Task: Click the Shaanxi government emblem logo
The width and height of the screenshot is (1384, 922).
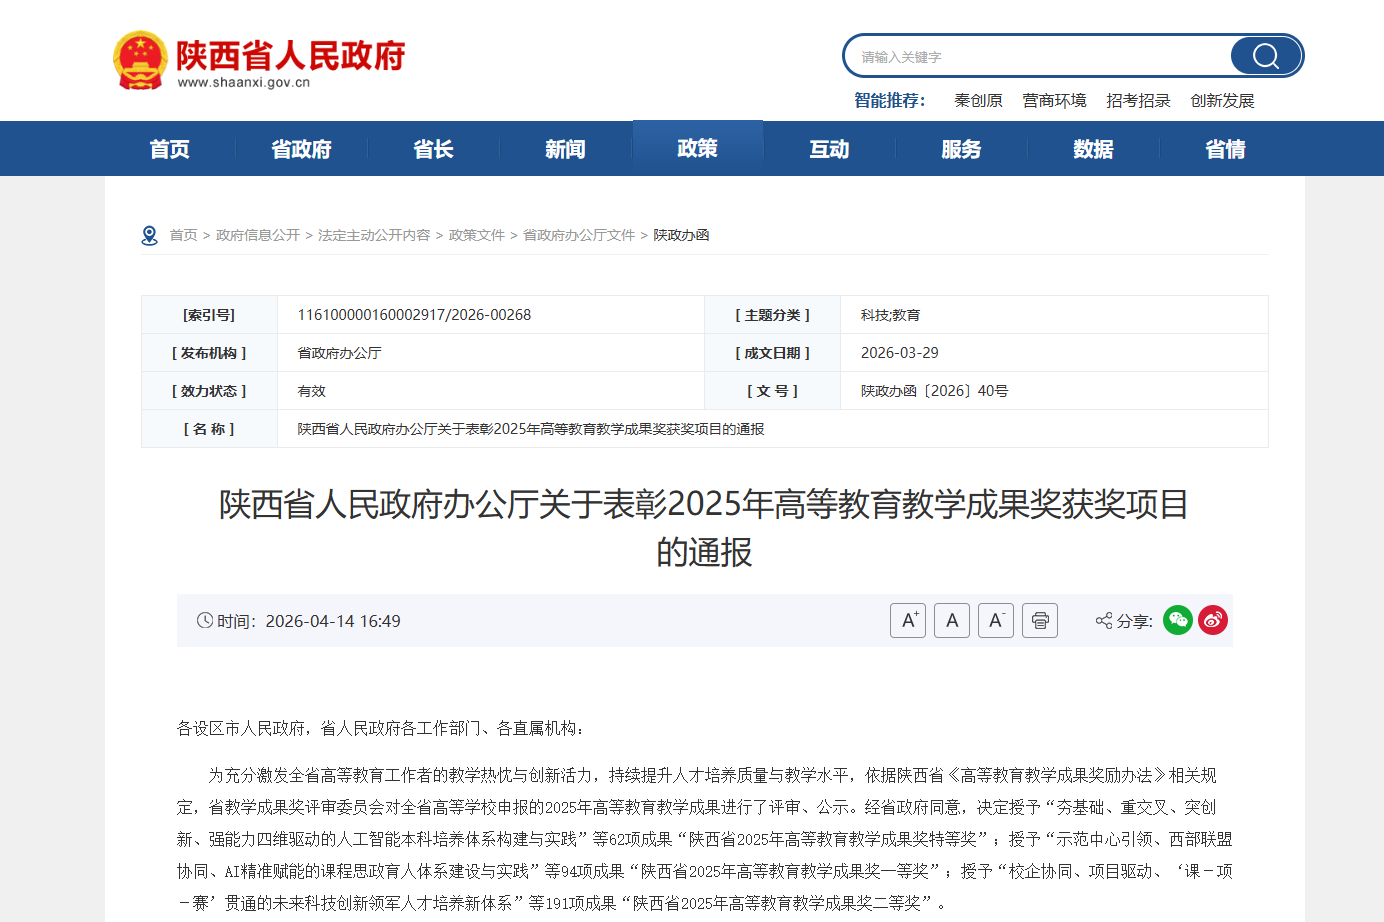Action: (x=140, y=60)
